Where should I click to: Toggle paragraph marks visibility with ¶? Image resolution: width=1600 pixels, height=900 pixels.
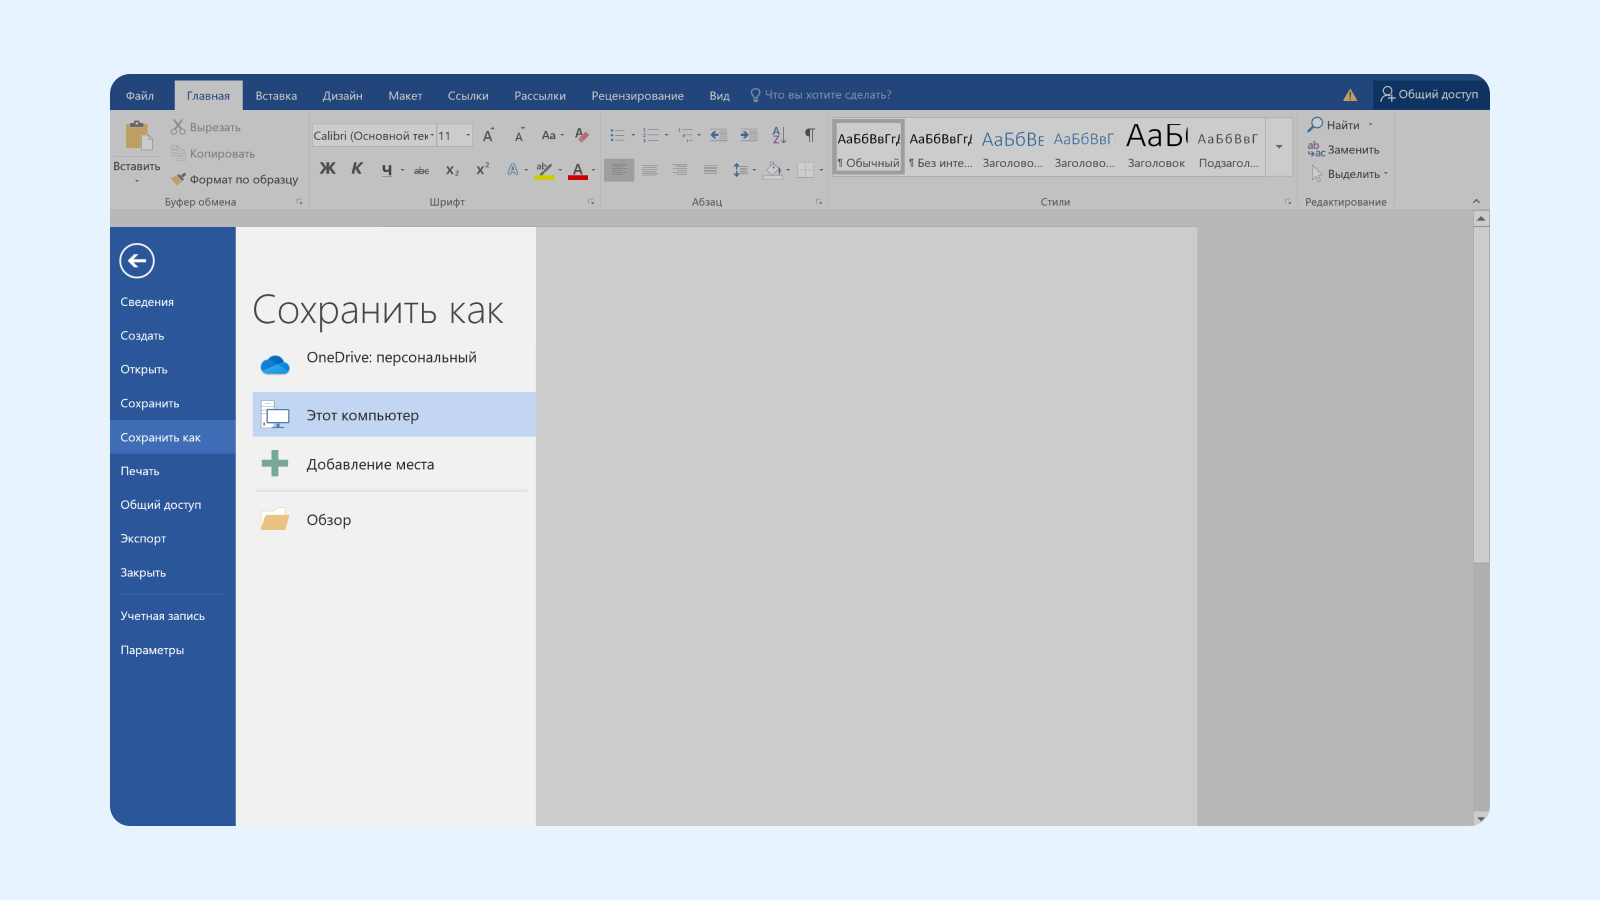point(809,135)
